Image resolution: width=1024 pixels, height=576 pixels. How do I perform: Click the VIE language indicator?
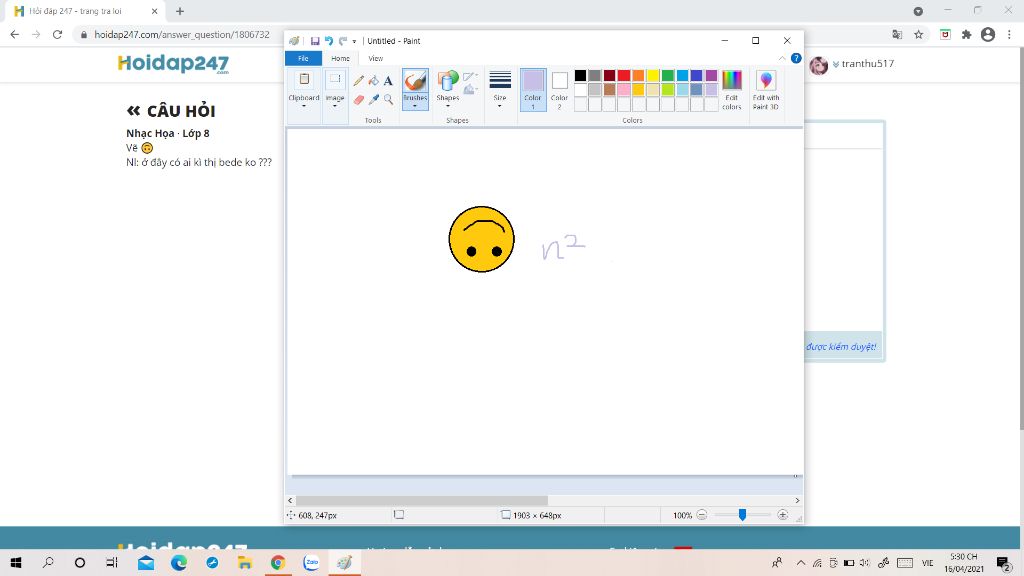click(x=927, y=562)
